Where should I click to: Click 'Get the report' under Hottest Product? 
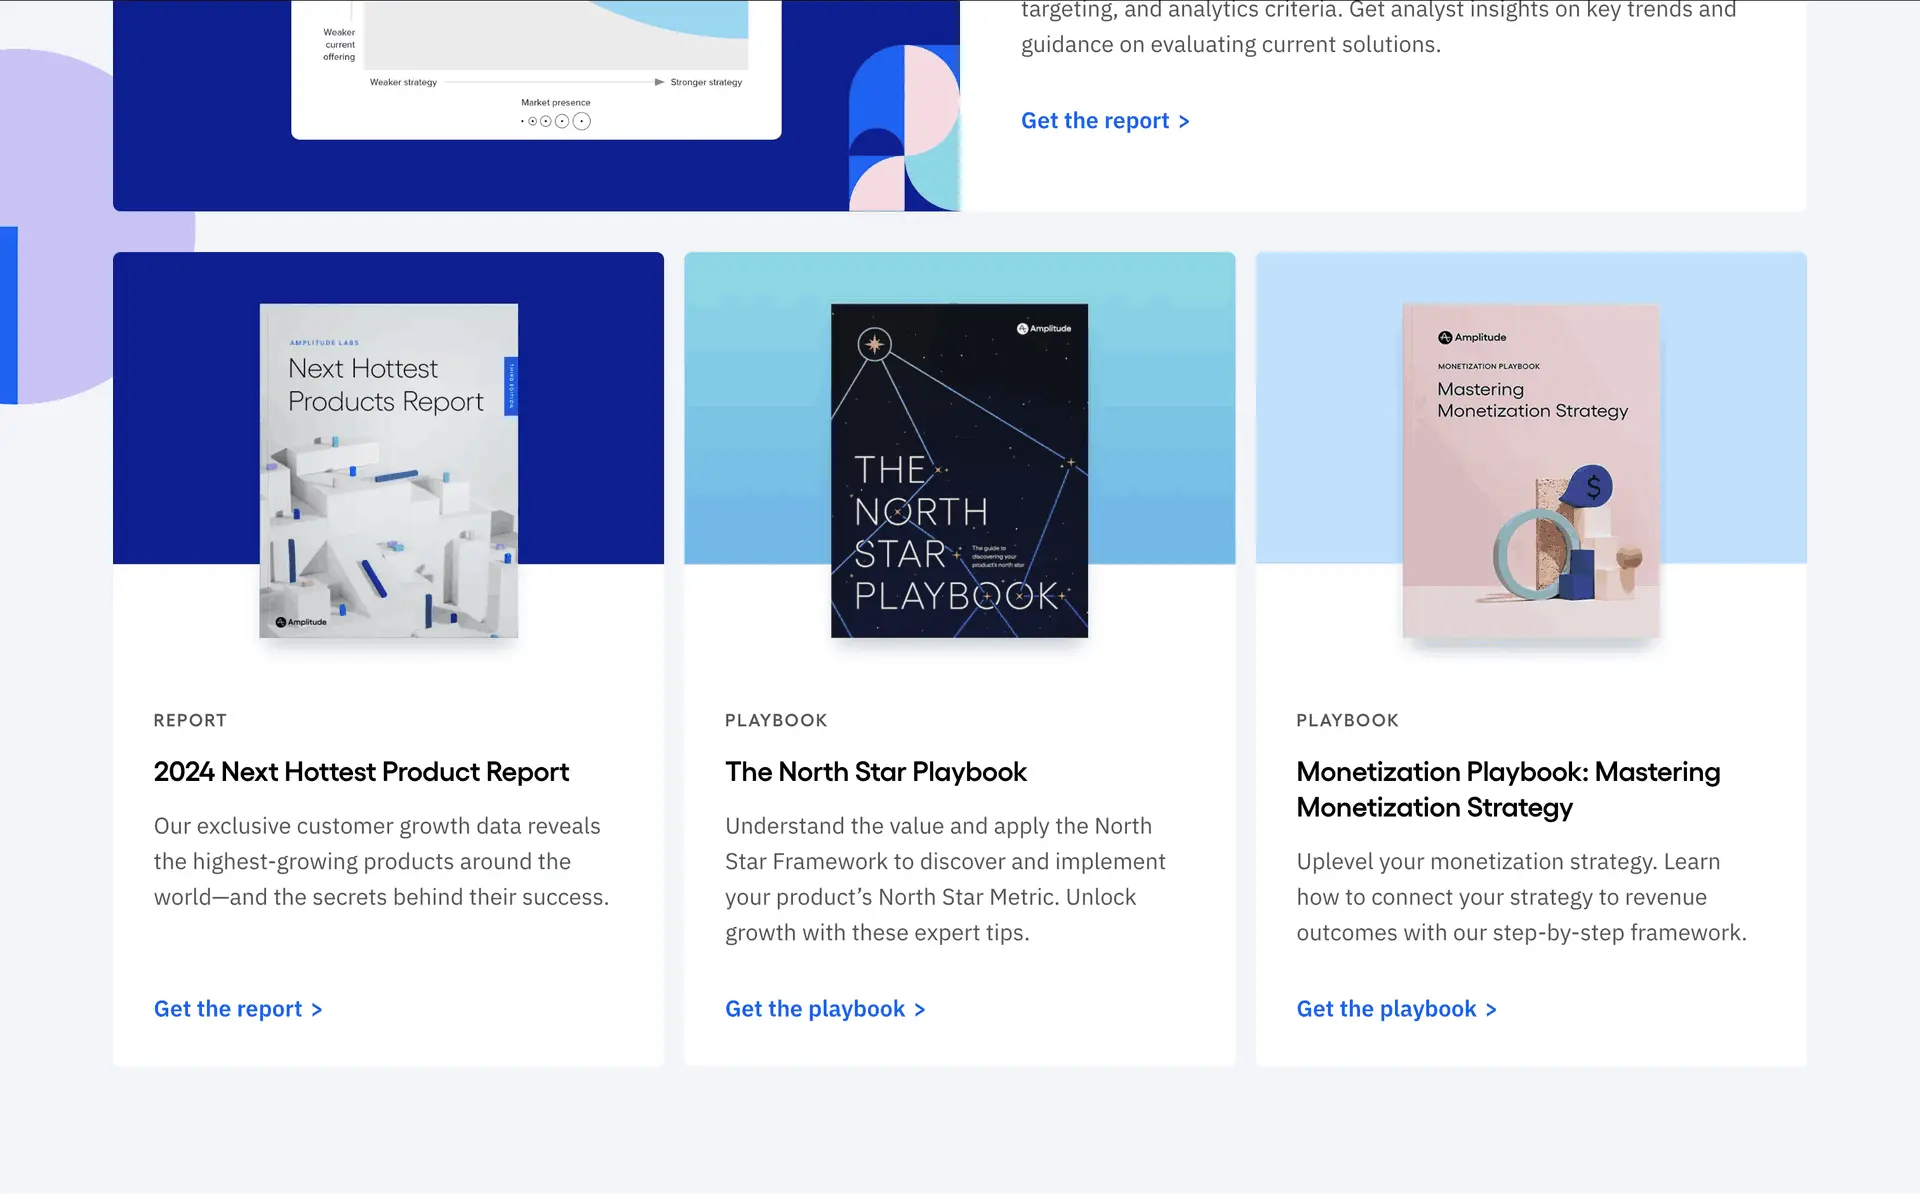pos(237,1009)
